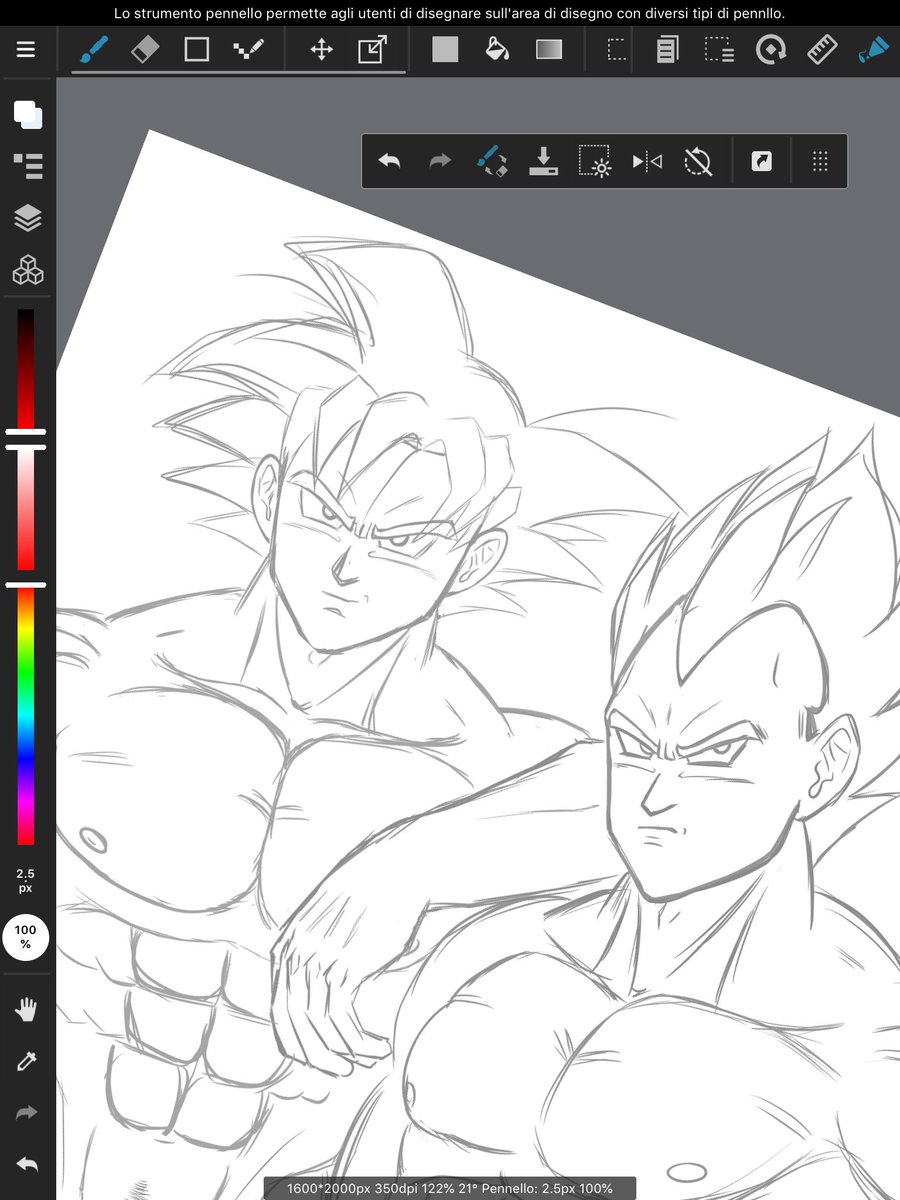
Task: Select the Select Pen tool
Action: (x=718, y=49)
